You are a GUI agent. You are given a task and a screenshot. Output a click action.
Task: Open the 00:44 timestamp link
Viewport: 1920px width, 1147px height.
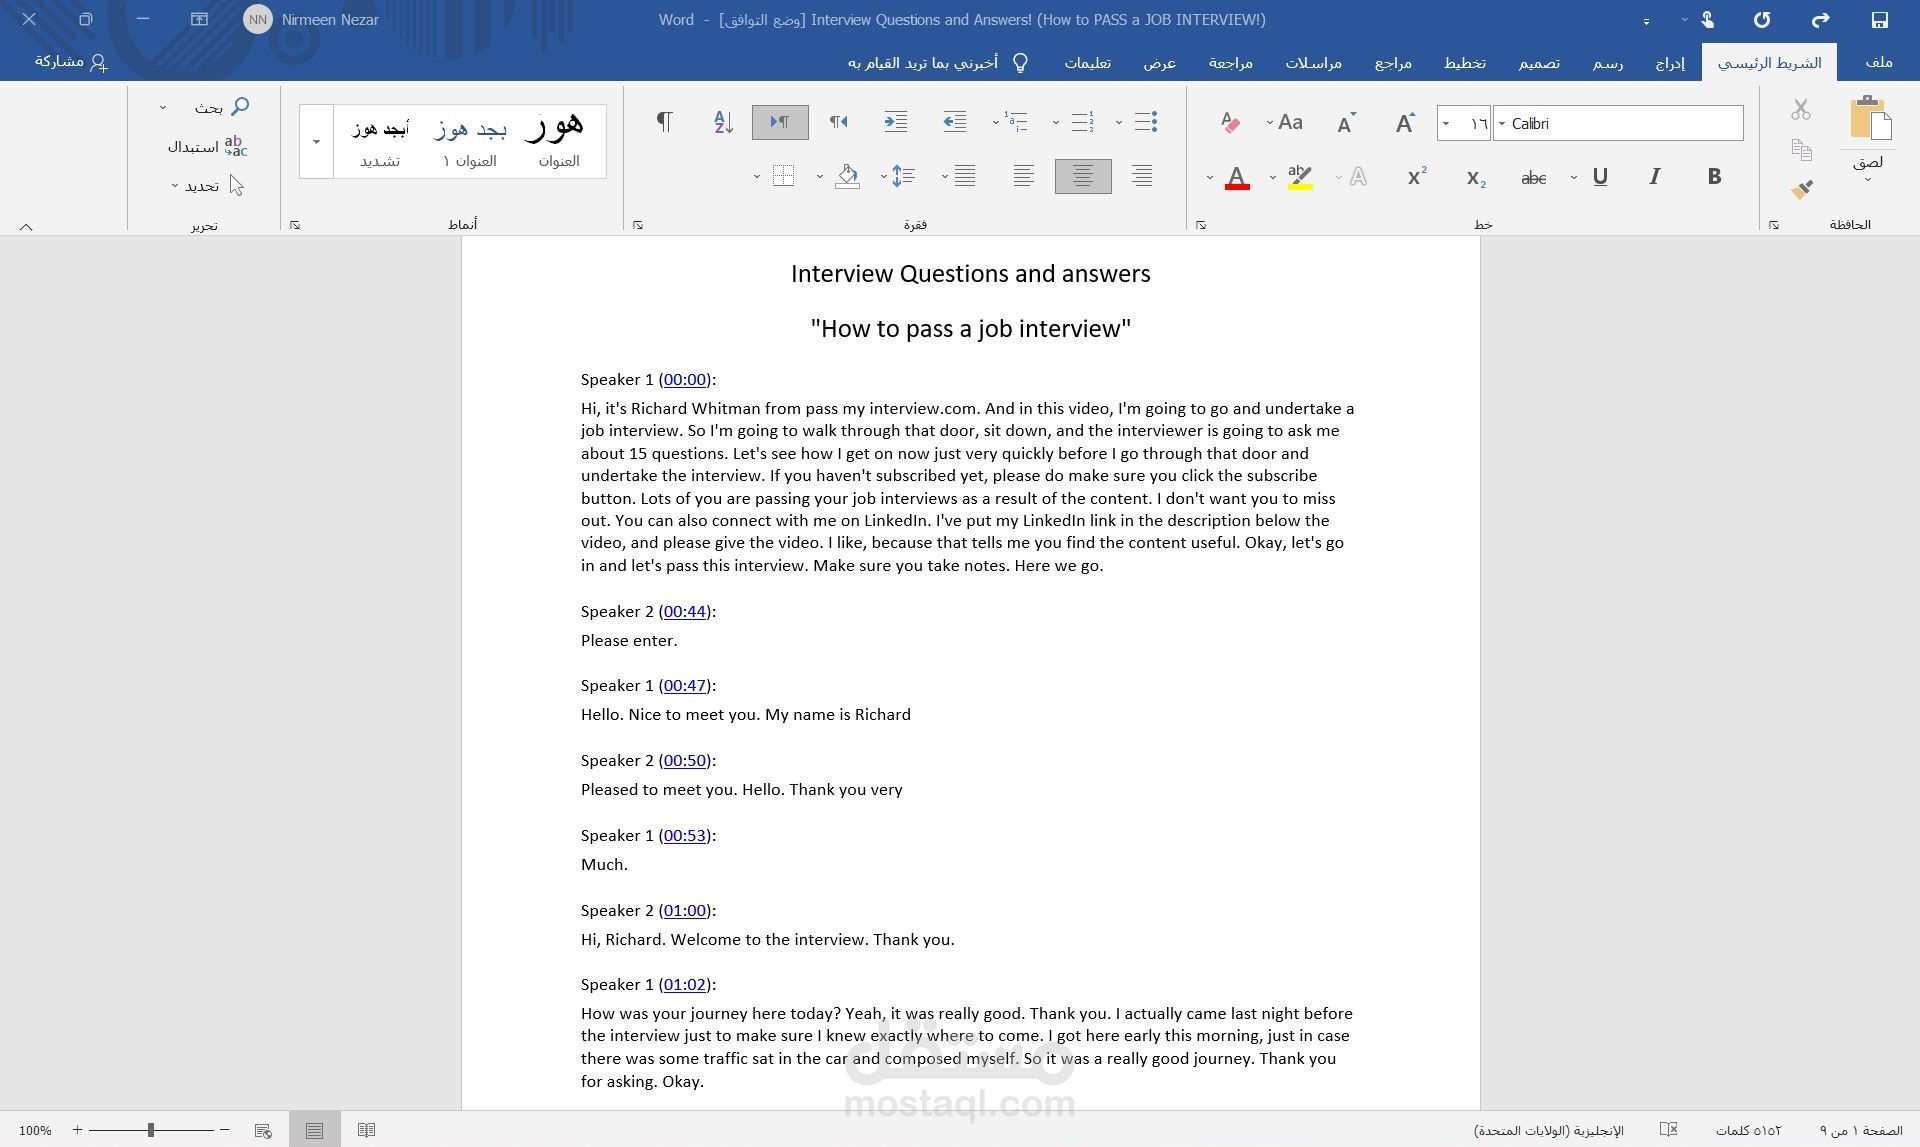(x=685, y=612)
